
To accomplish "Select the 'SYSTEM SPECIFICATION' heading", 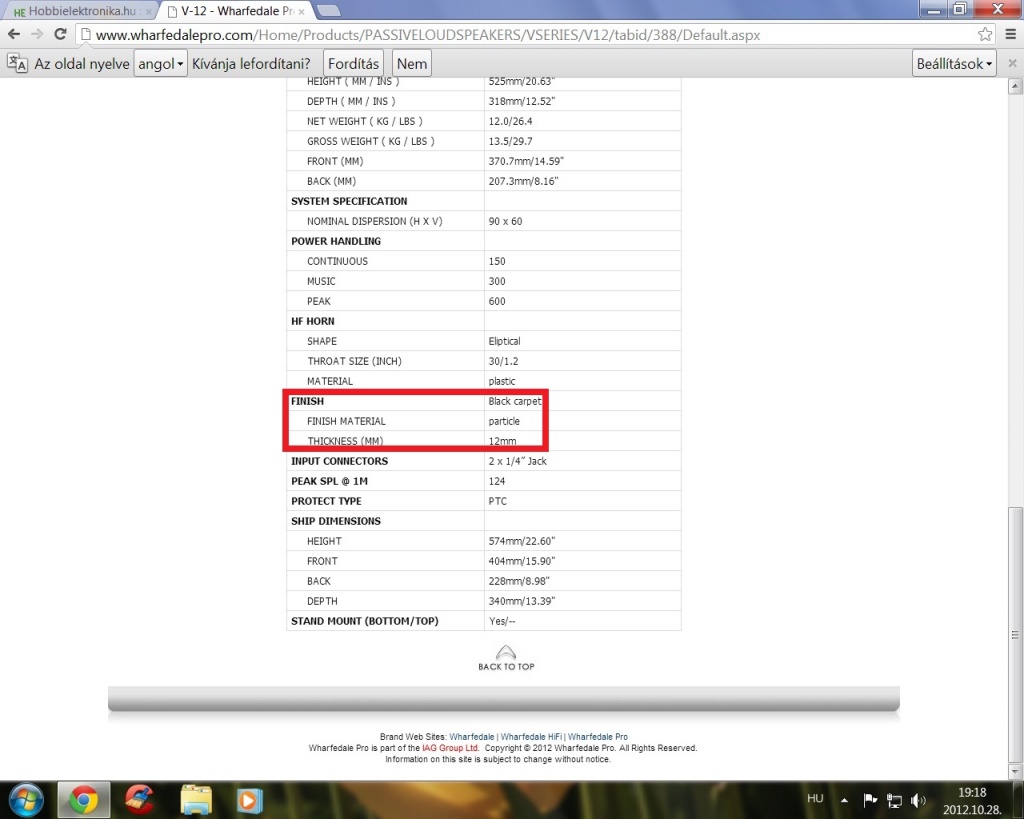I will pyautogui.click(x=349, y=201).
